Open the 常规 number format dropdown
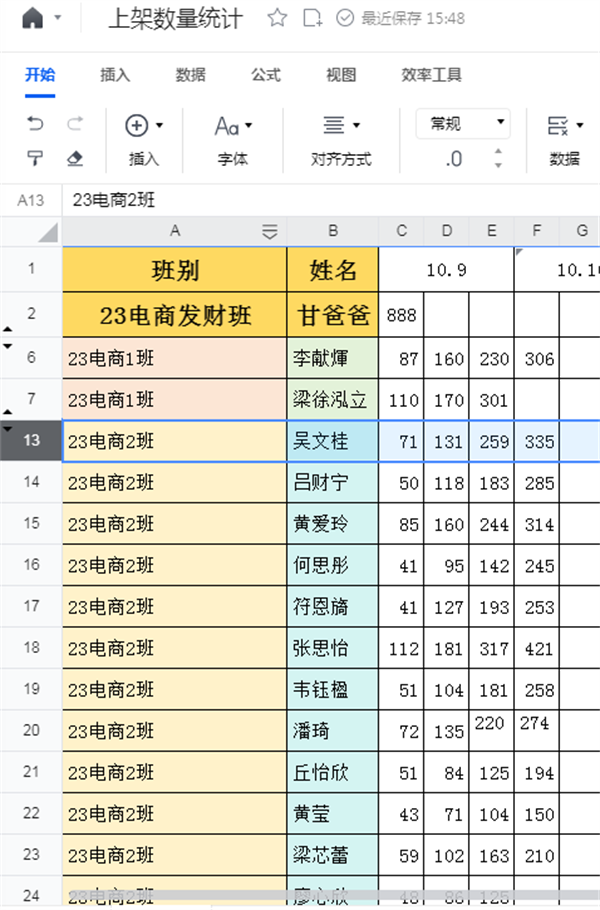The height and width of the screenshot is (910, 600). click(463, 123)
